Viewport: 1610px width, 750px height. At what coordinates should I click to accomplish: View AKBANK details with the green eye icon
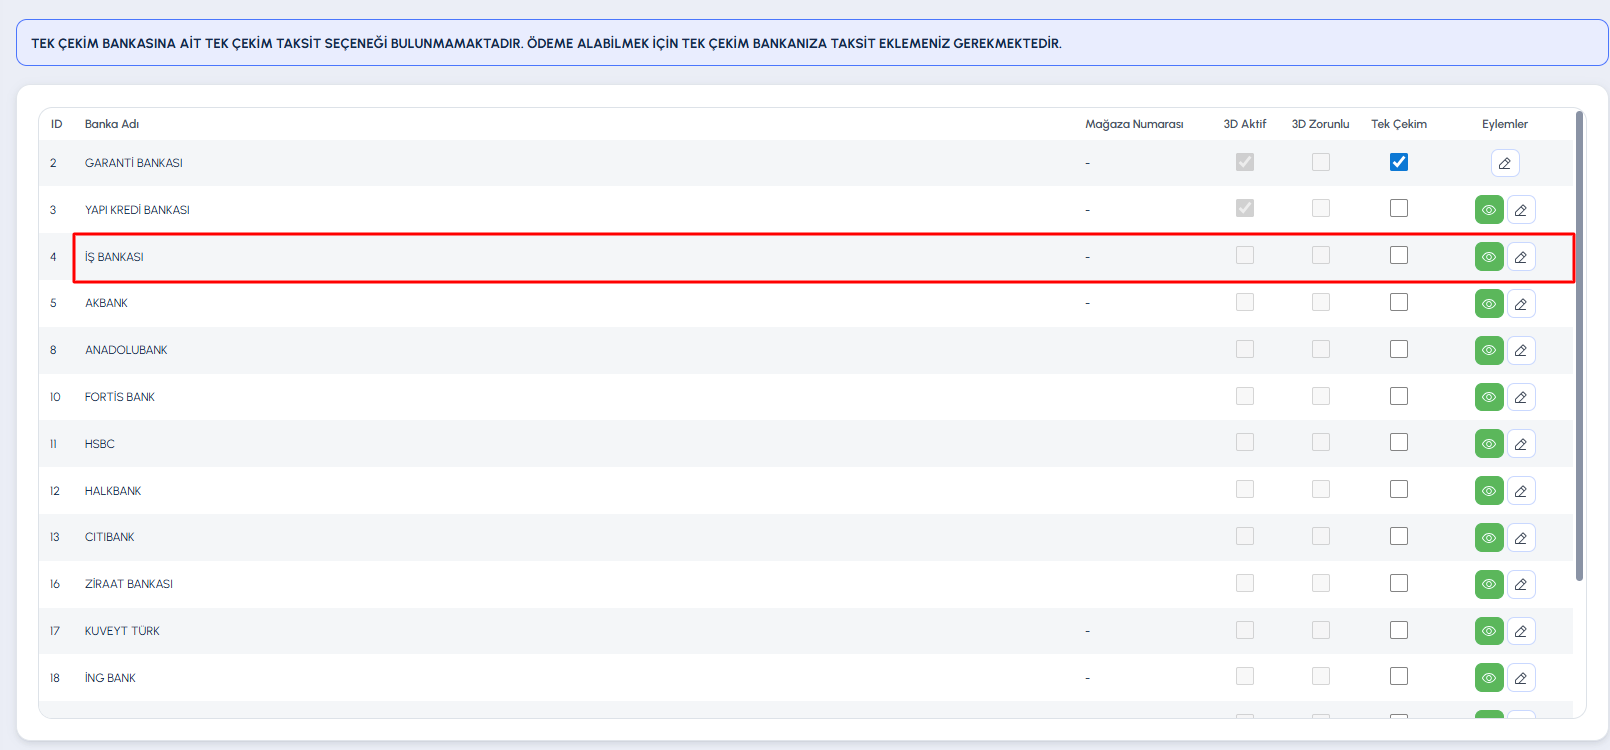click(1489, 304)
